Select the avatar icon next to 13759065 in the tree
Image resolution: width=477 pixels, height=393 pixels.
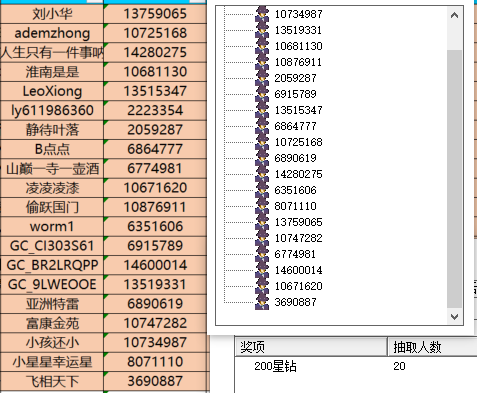[262, 222]
